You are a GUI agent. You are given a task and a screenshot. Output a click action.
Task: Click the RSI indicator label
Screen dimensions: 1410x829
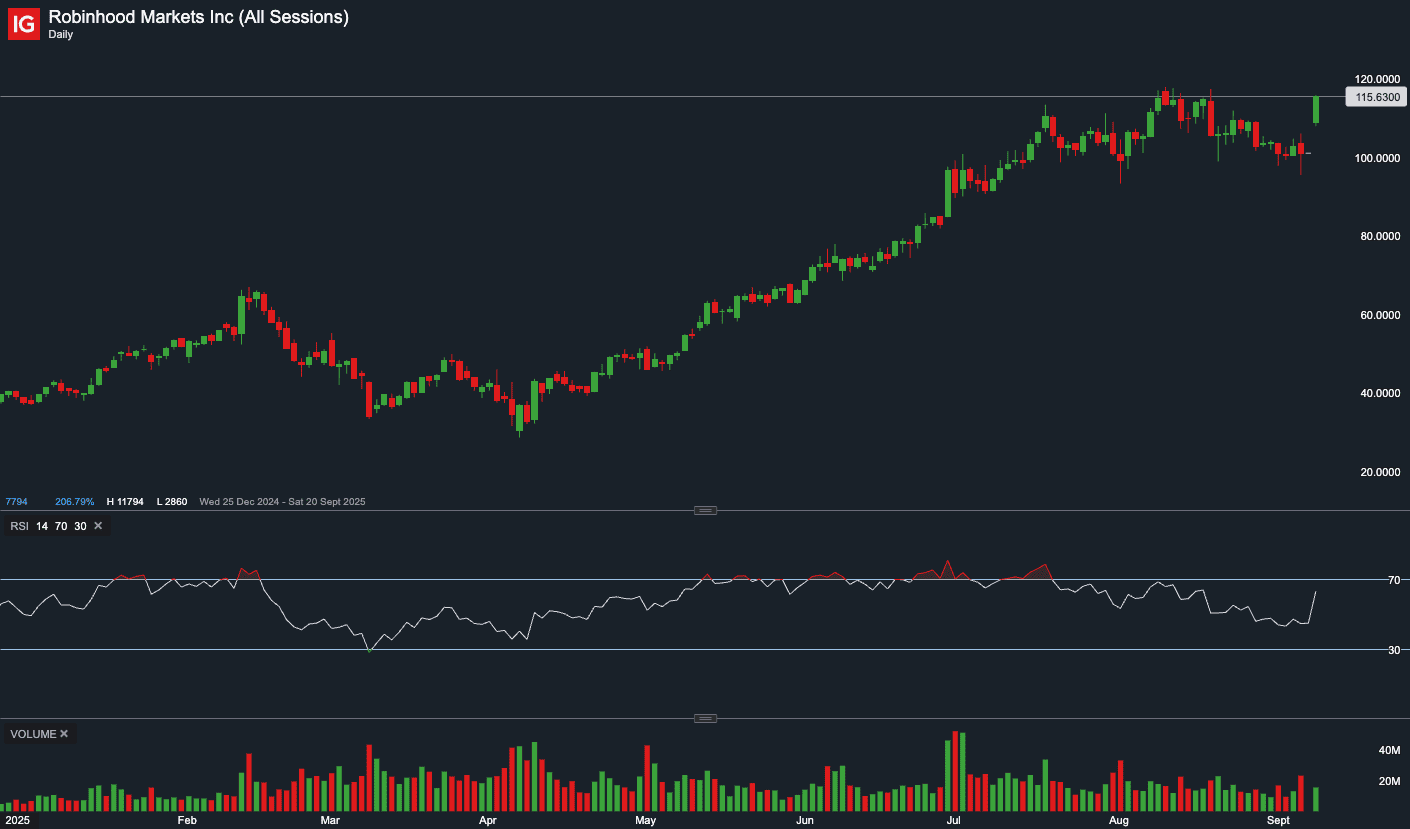pos(19,526)
